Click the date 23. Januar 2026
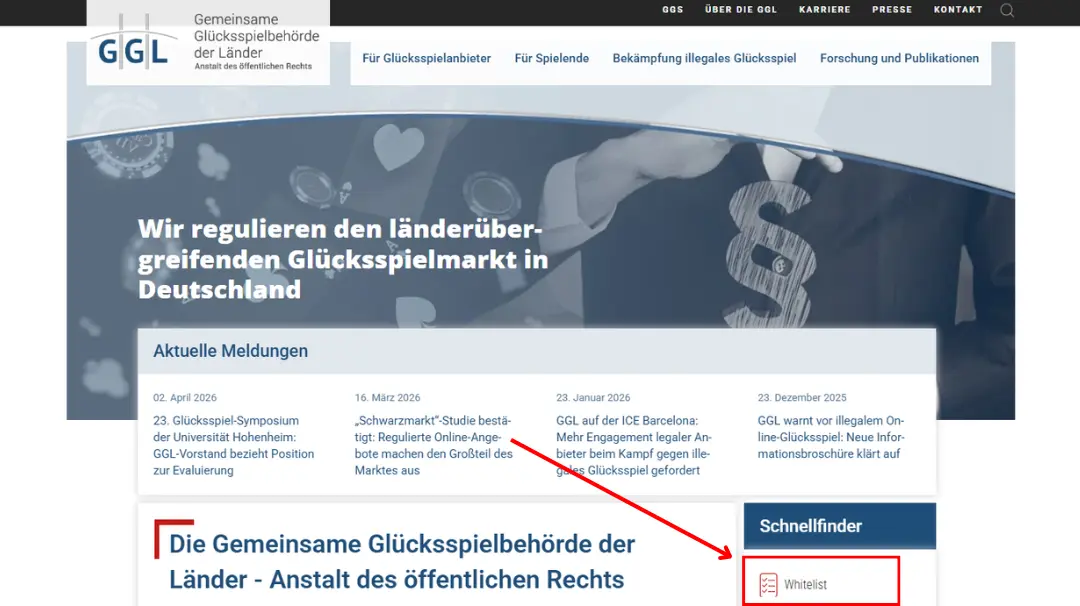This screenshot has width=1080, height=606. [593, 397]
